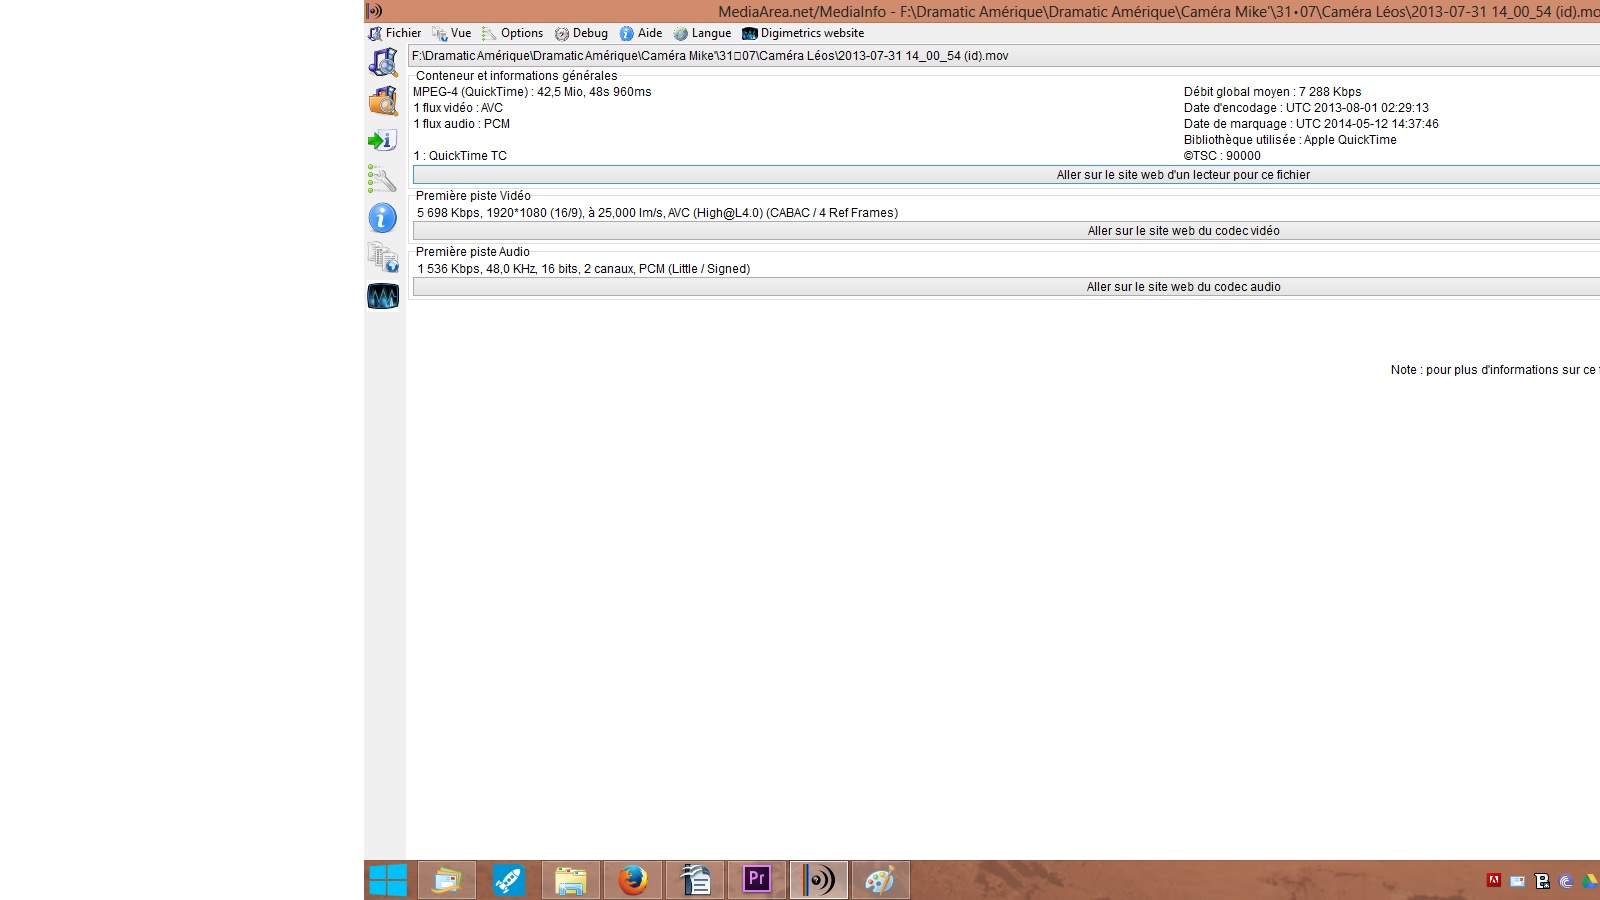The height and width of the screenshot is (900, 1600).
Task: Open the document editor taskbar icon
Action: point(694,880)
